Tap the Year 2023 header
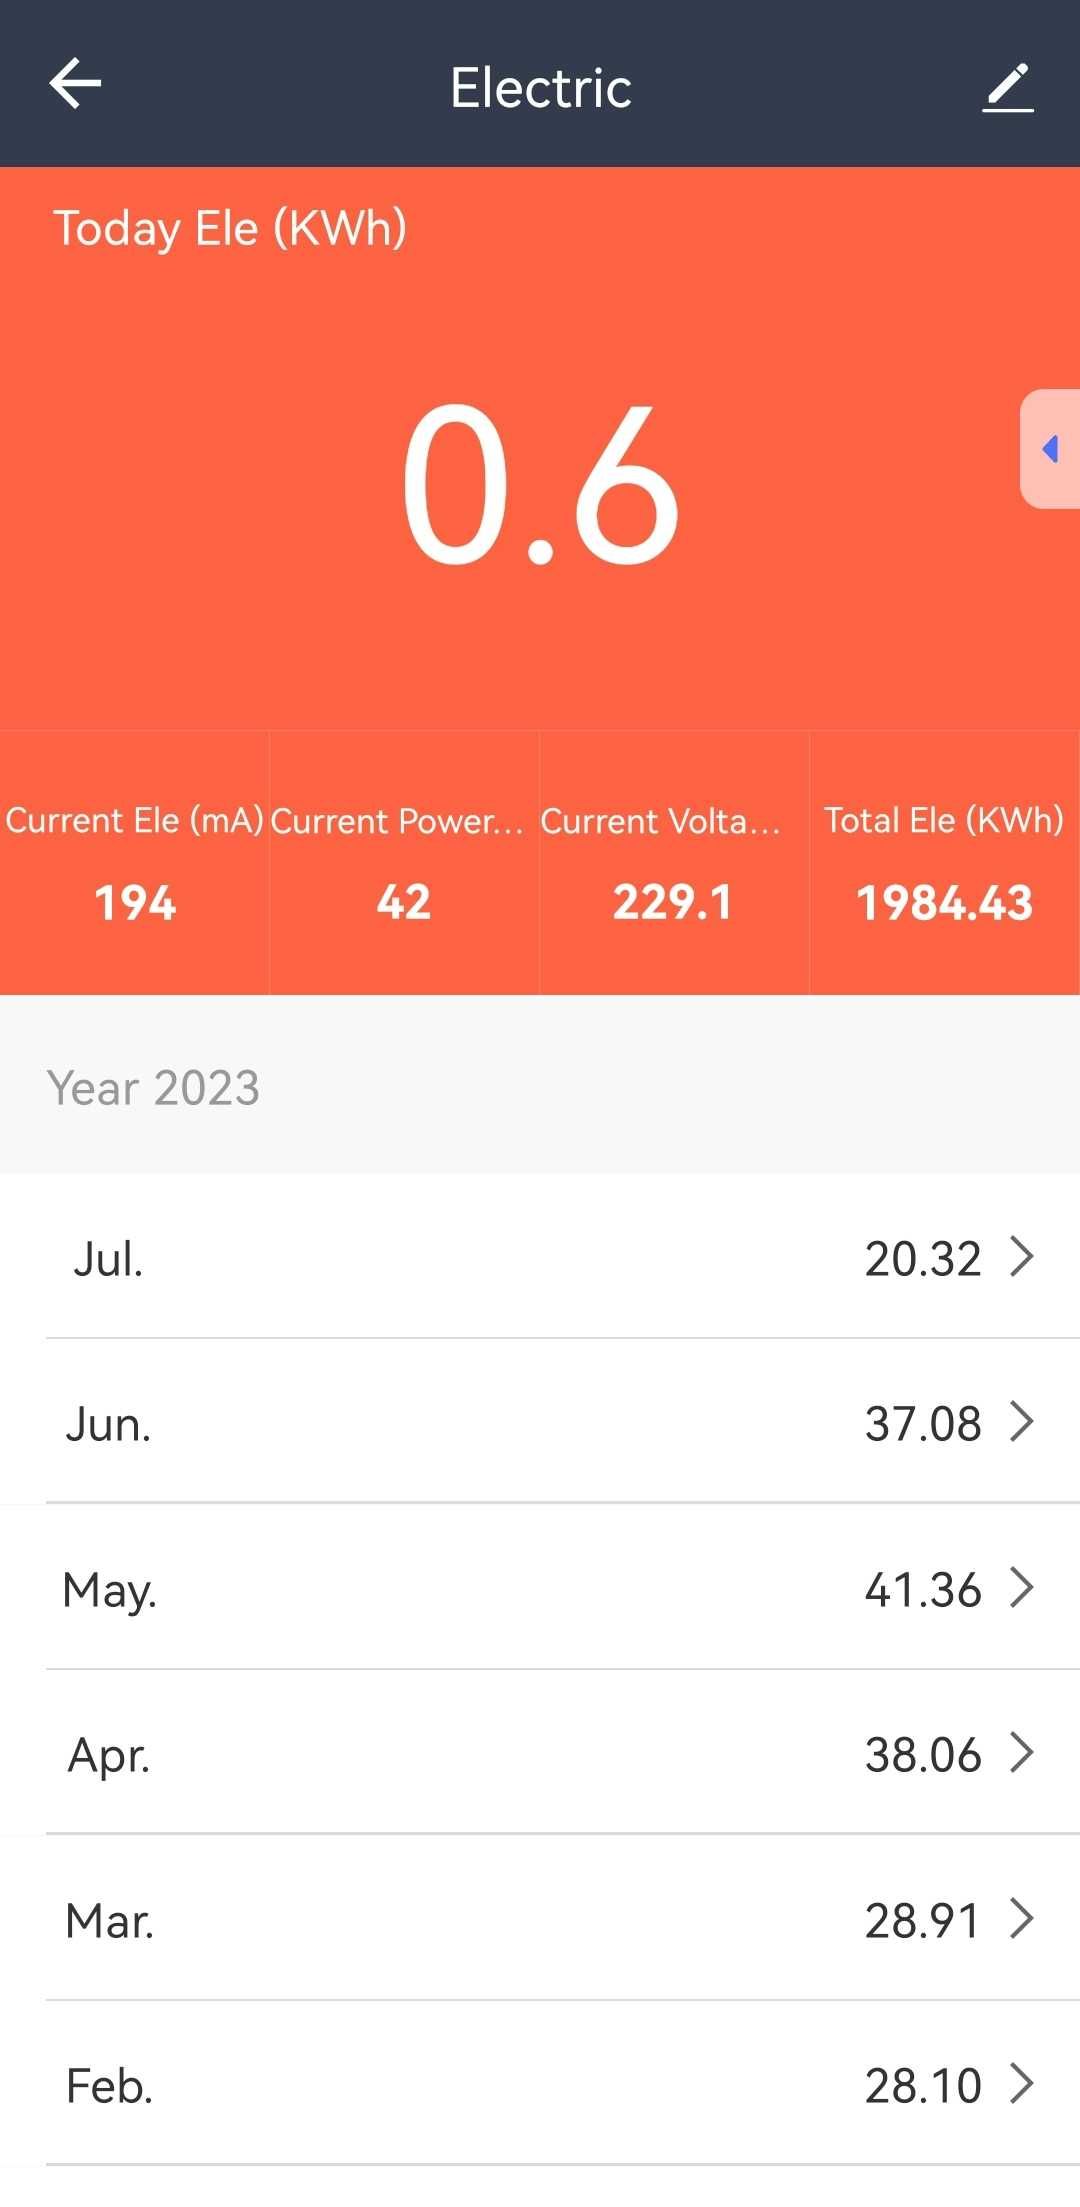The height and width of the screenshot is (2207, 1080). coord(153,1087)
